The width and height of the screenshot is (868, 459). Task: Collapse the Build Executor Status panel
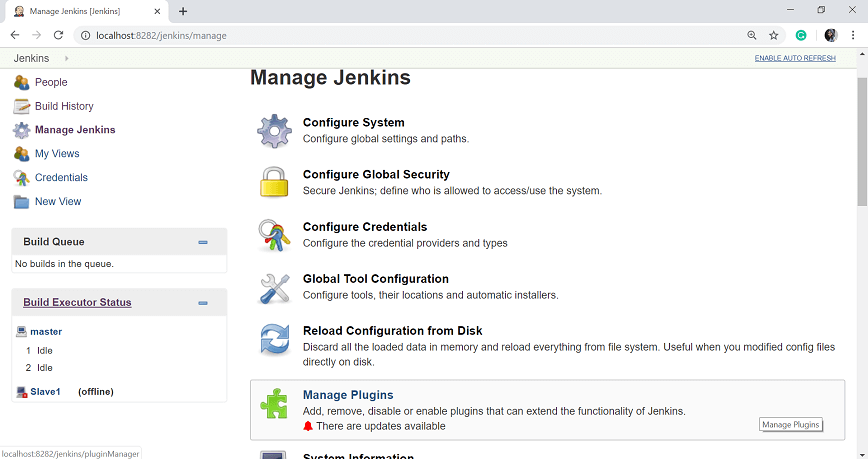click(203, 303)
